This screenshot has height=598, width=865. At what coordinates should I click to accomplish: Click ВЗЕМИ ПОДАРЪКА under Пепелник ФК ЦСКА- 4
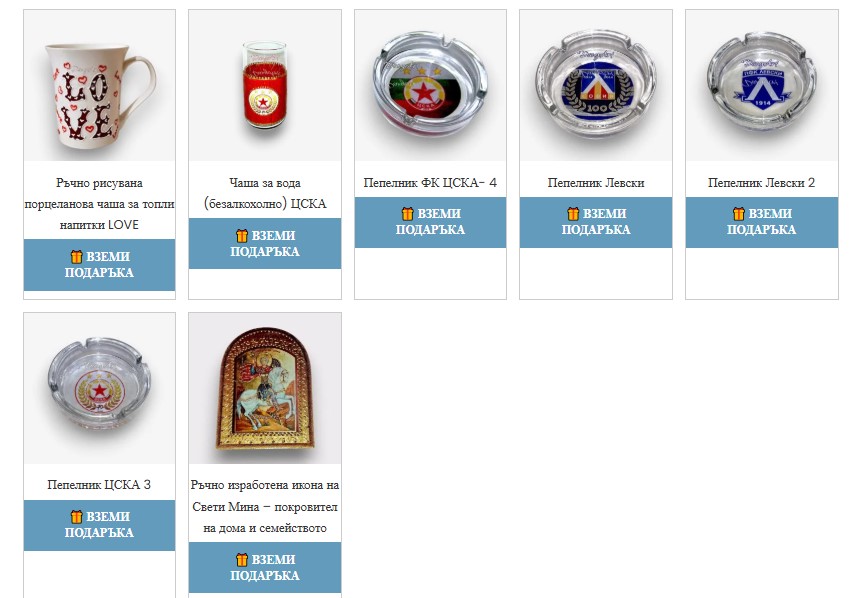[x=430, y=222]
